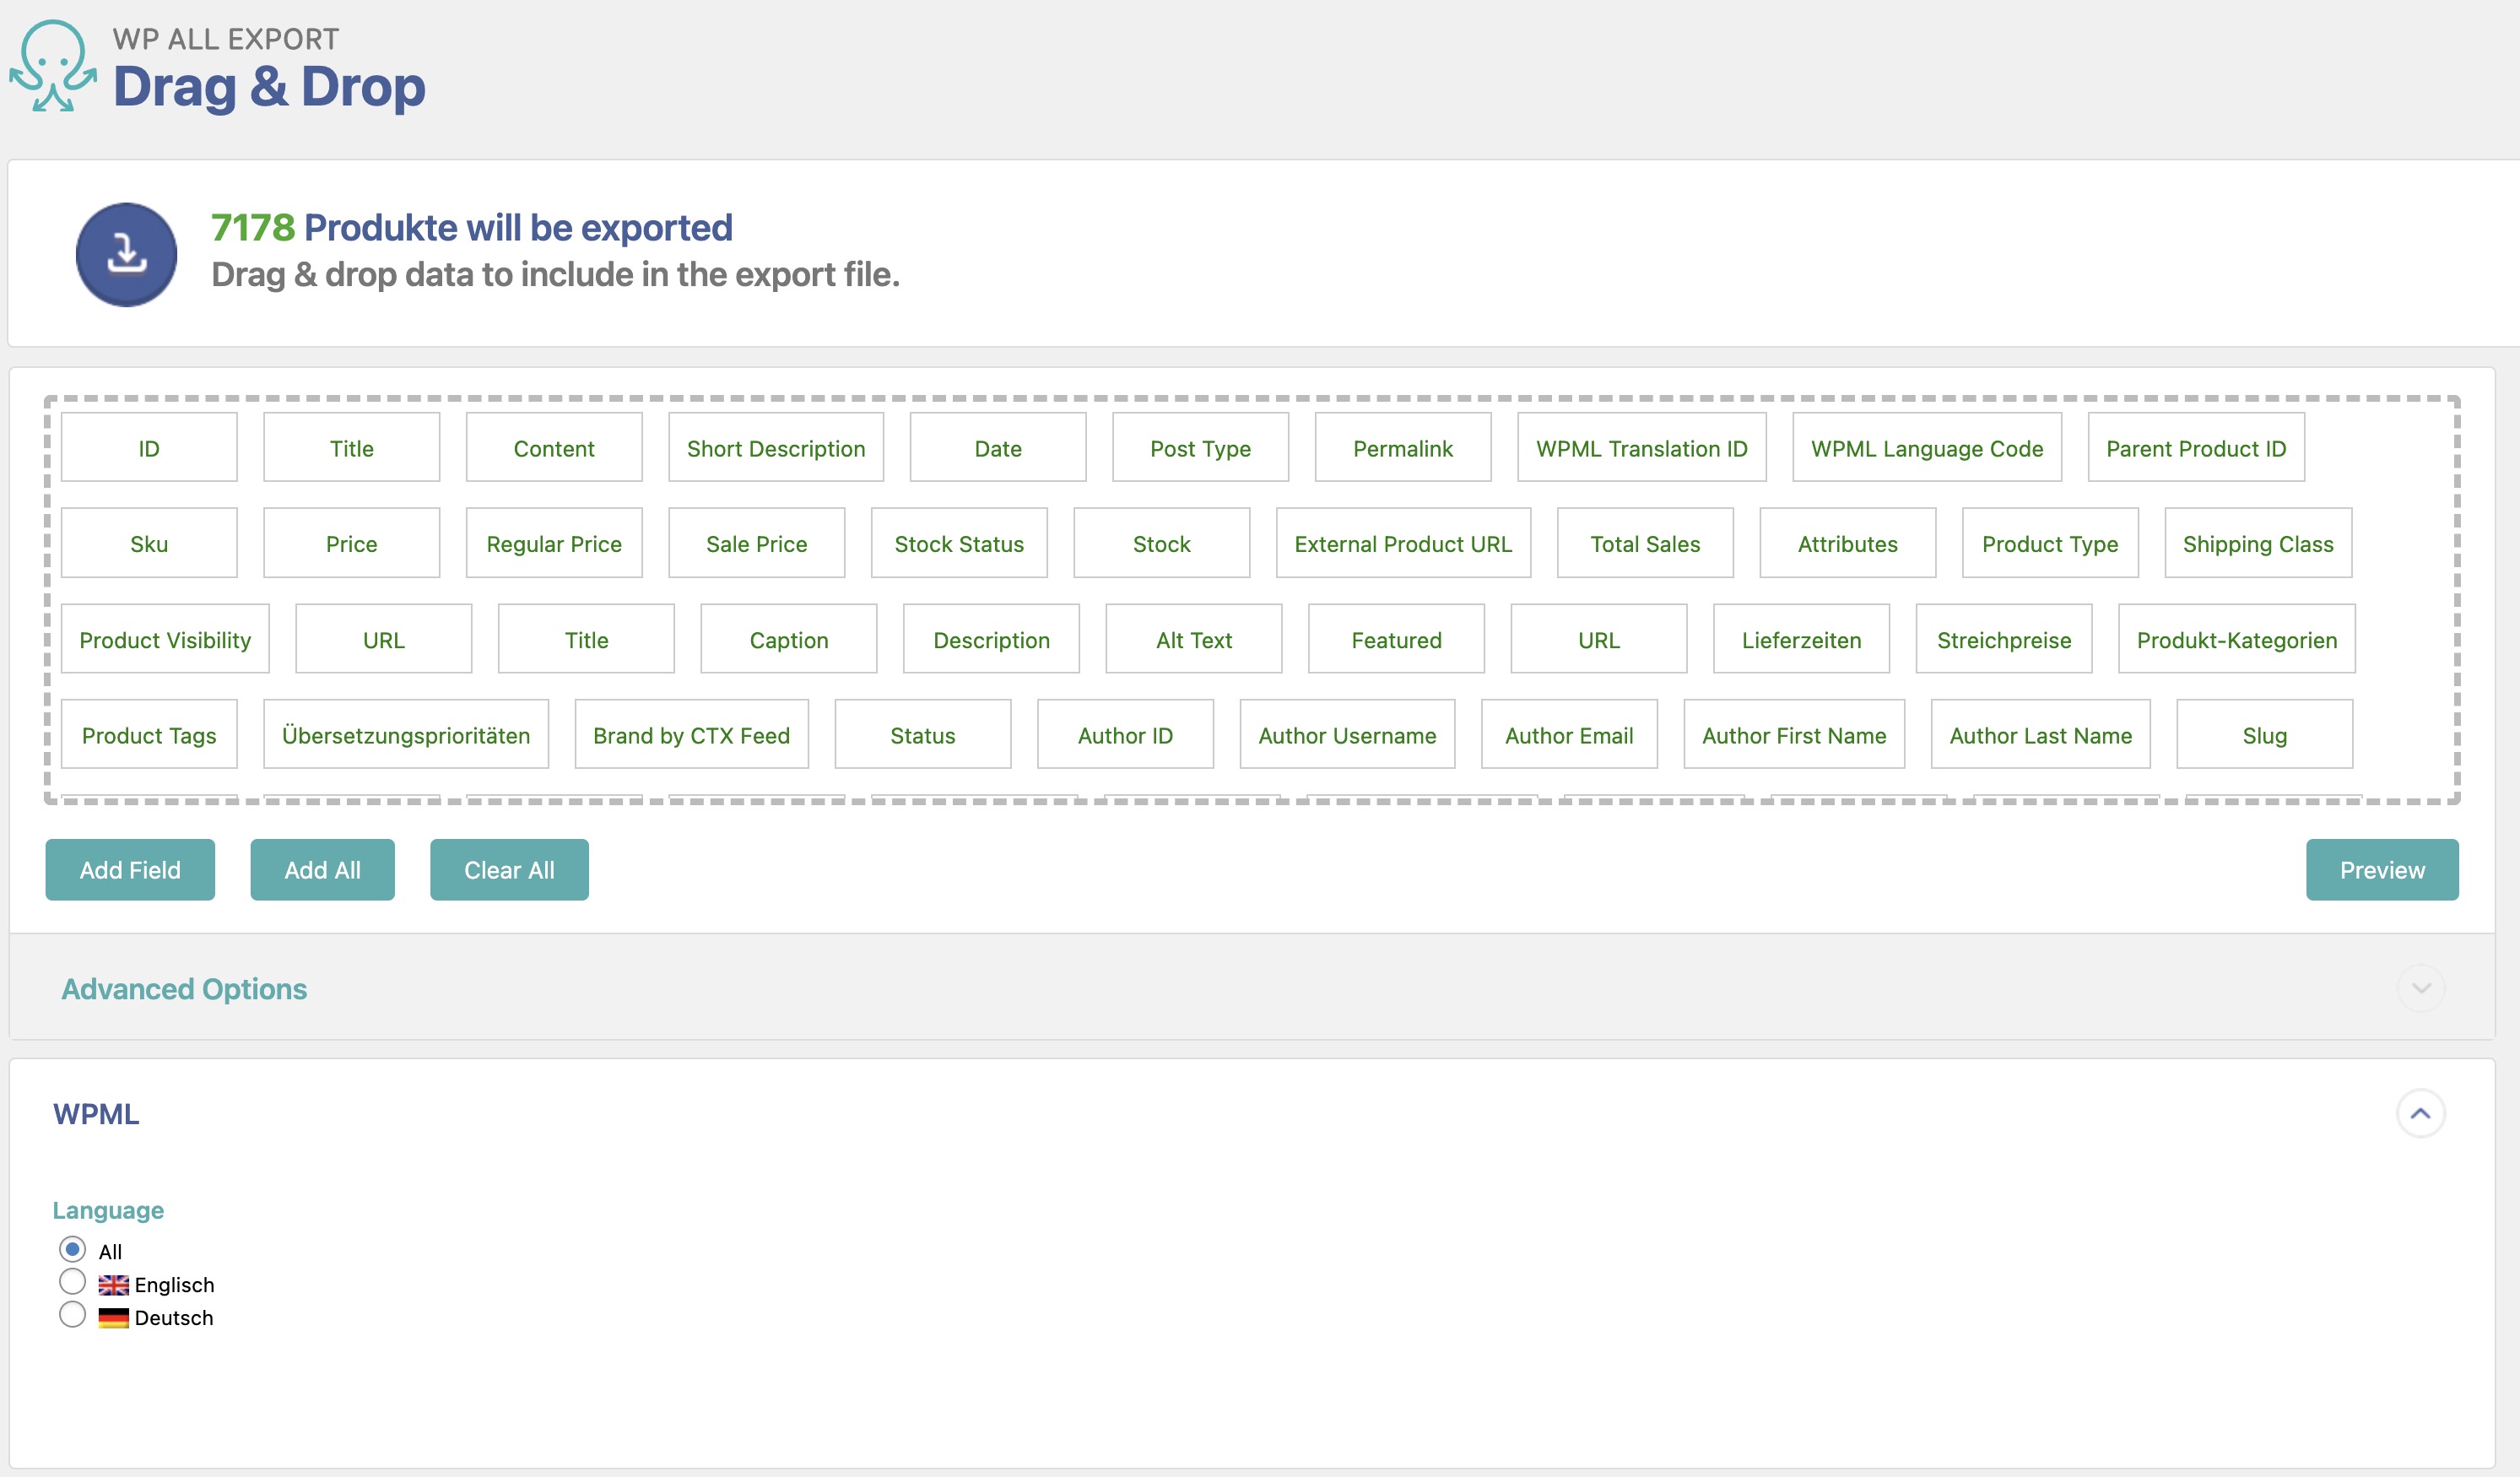Screen dimensions: 2520x1477
Task: Select the Featured export field
Action: point(1396,639)
